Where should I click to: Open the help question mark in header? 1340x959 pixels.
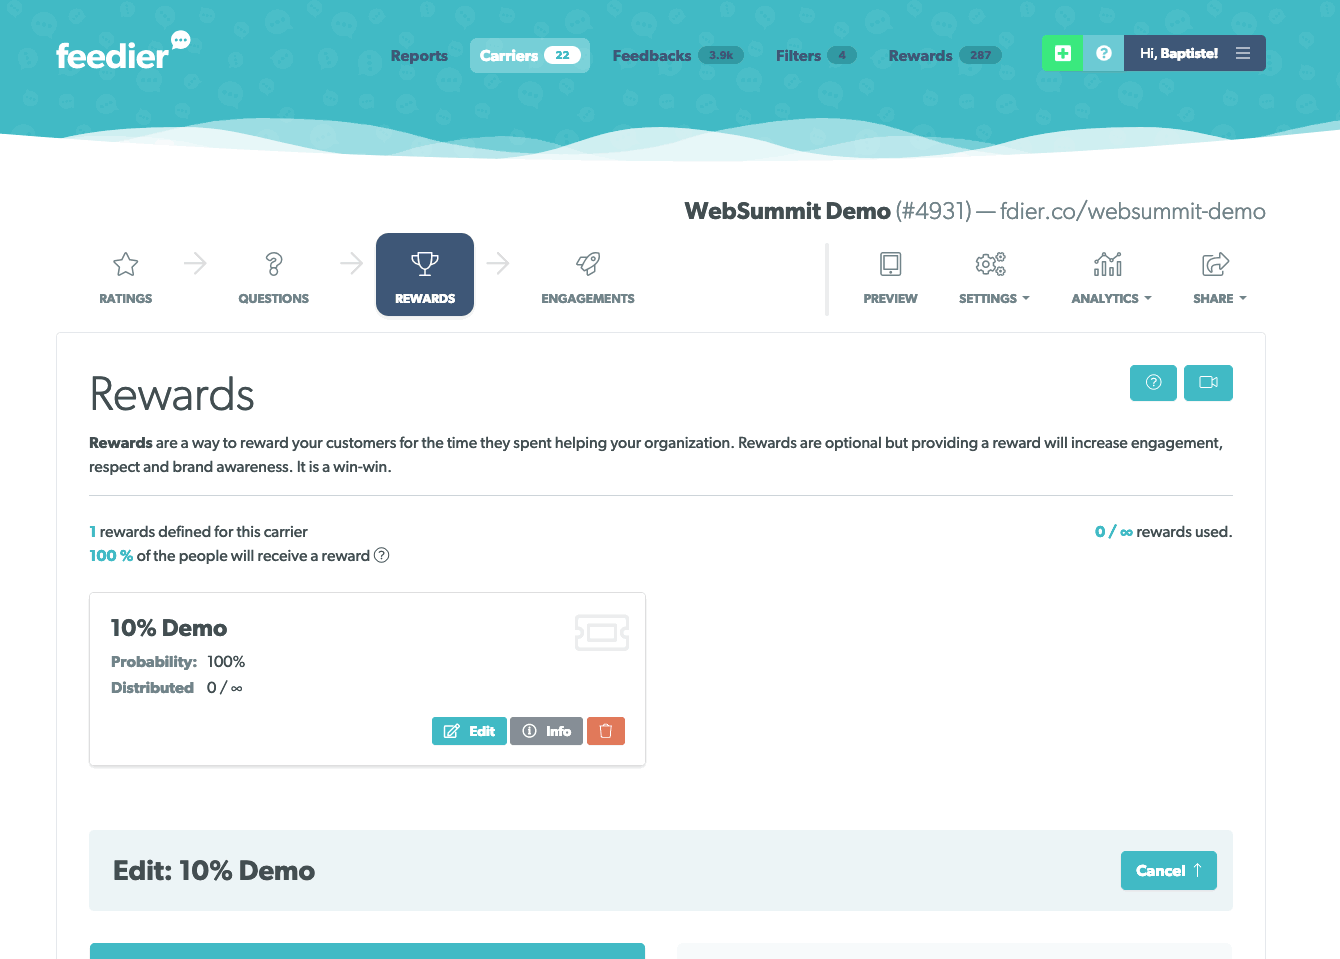1103,53
